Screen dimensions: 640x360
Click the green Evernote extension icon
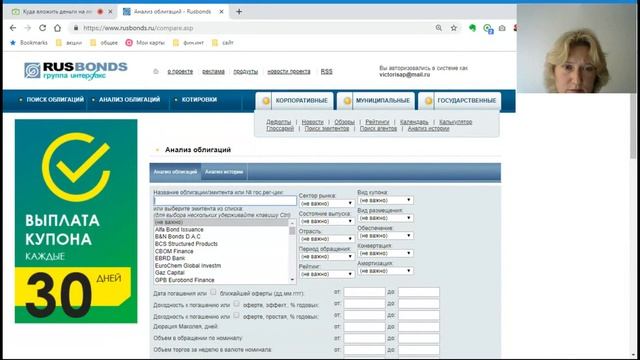pos(473,28)
